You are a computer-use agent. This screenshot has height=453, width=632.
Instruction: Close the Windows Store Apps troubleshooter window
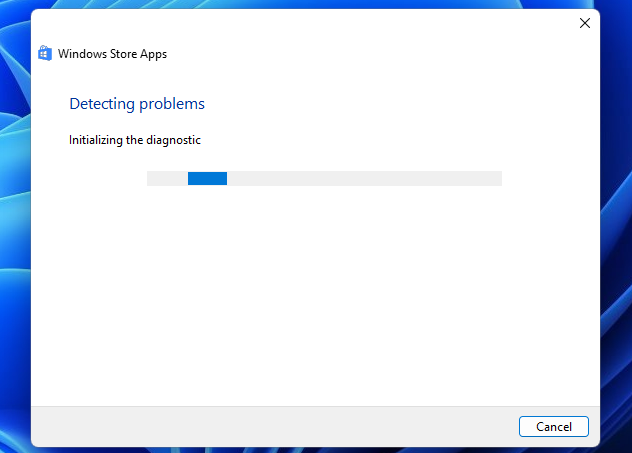click(x=585, y=23)
